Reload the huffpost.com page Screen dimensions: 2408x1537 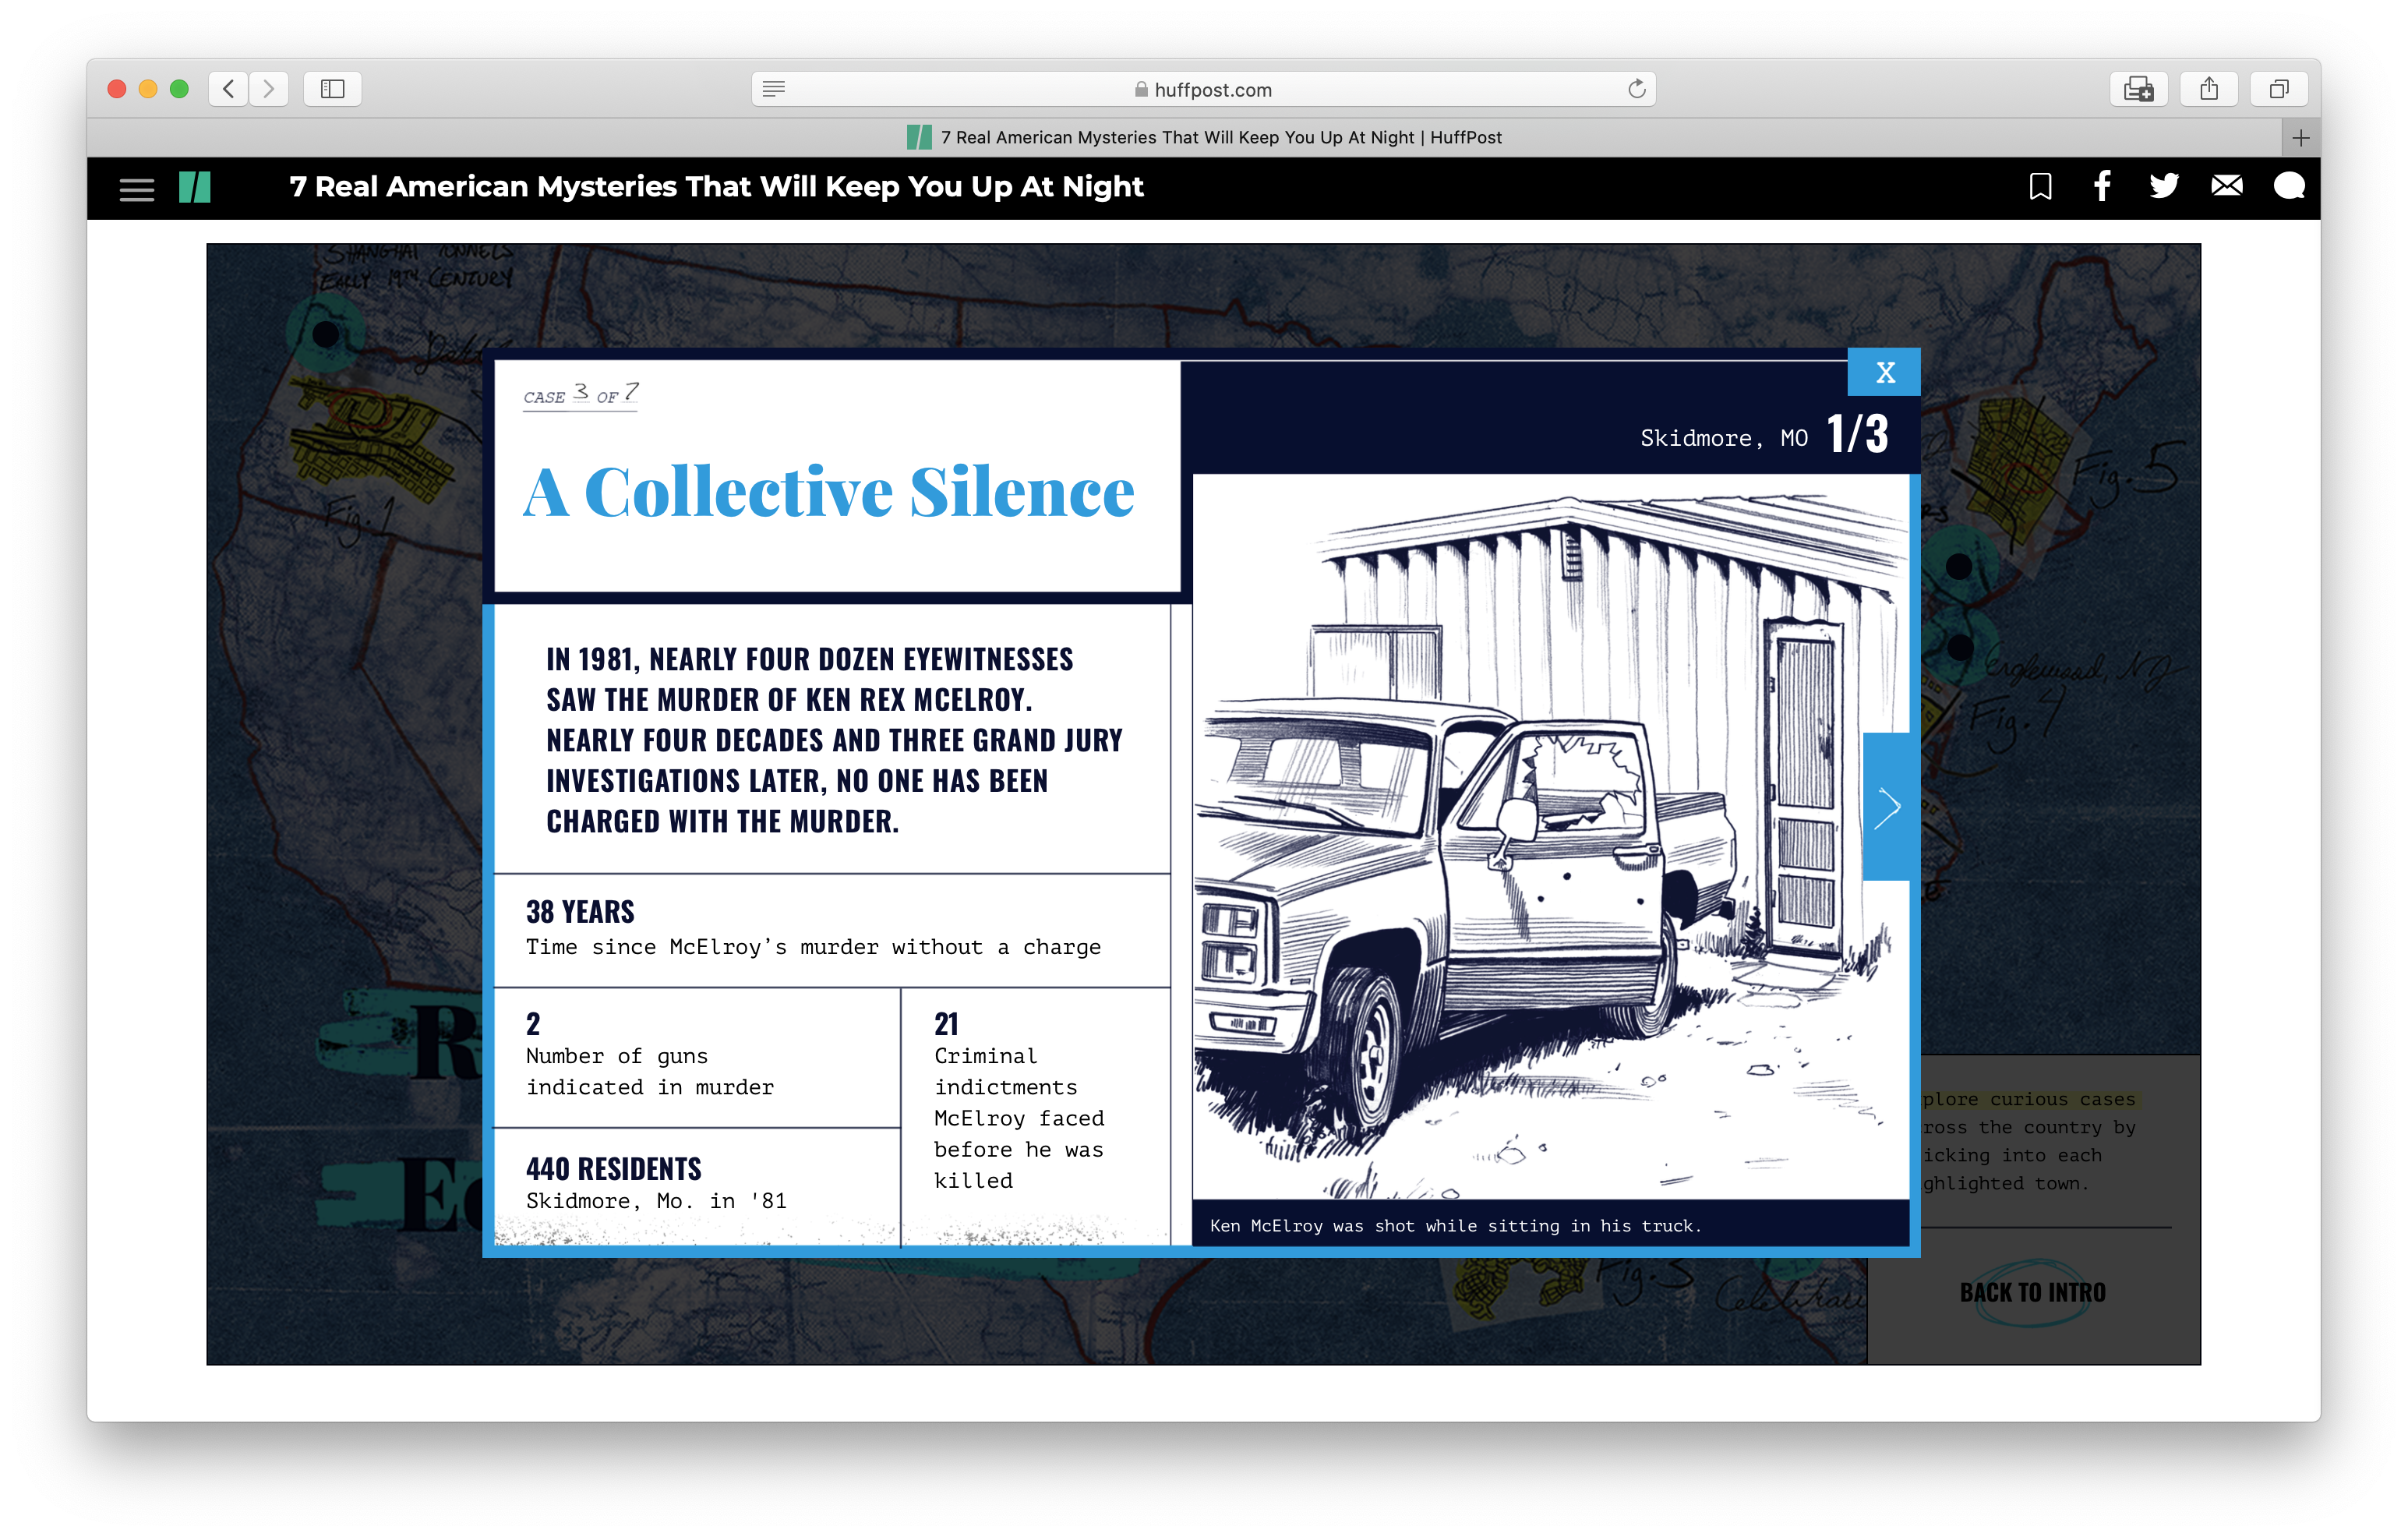(1636, 89)
